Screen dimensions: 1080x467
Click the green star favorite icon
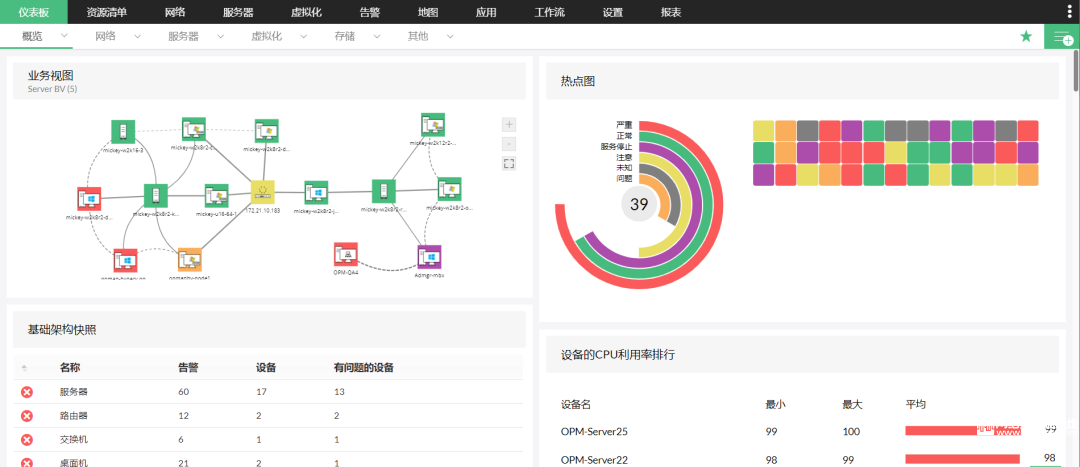click(x=1026, y=37)
